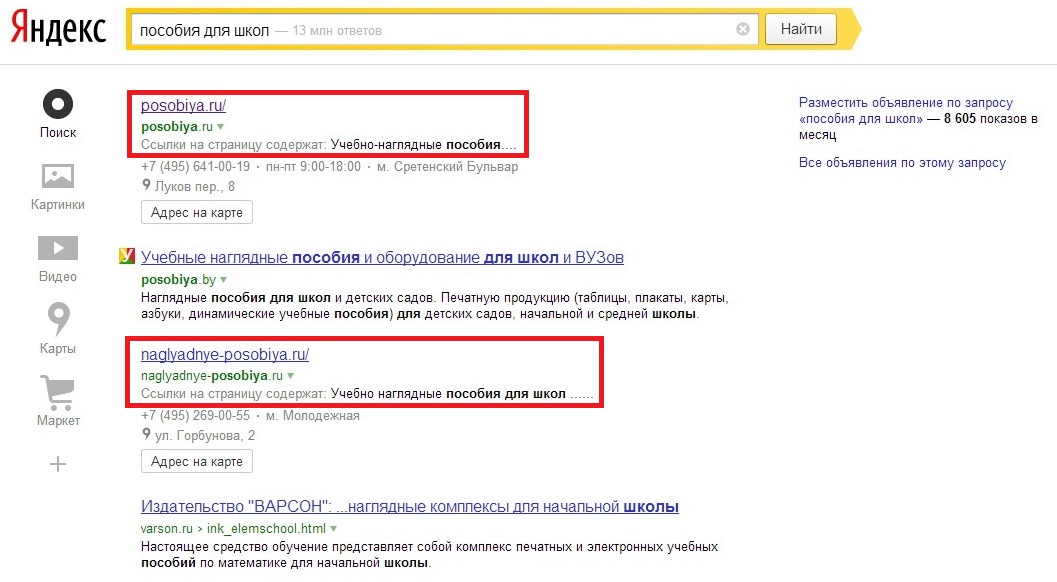Viewport: 1057px width, 582px height.
Task: Click the Yandex logo
Action: (x=58, y=29)
